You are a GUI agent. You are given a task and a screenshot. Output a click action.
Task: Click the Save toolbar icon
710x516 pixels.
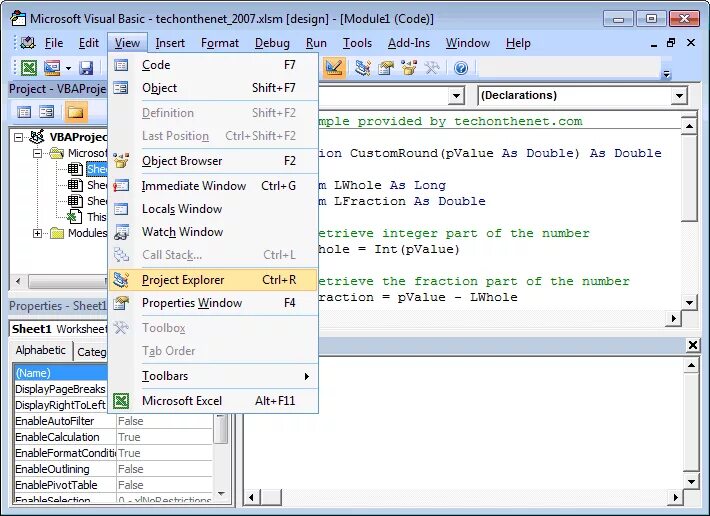(86, 68)
